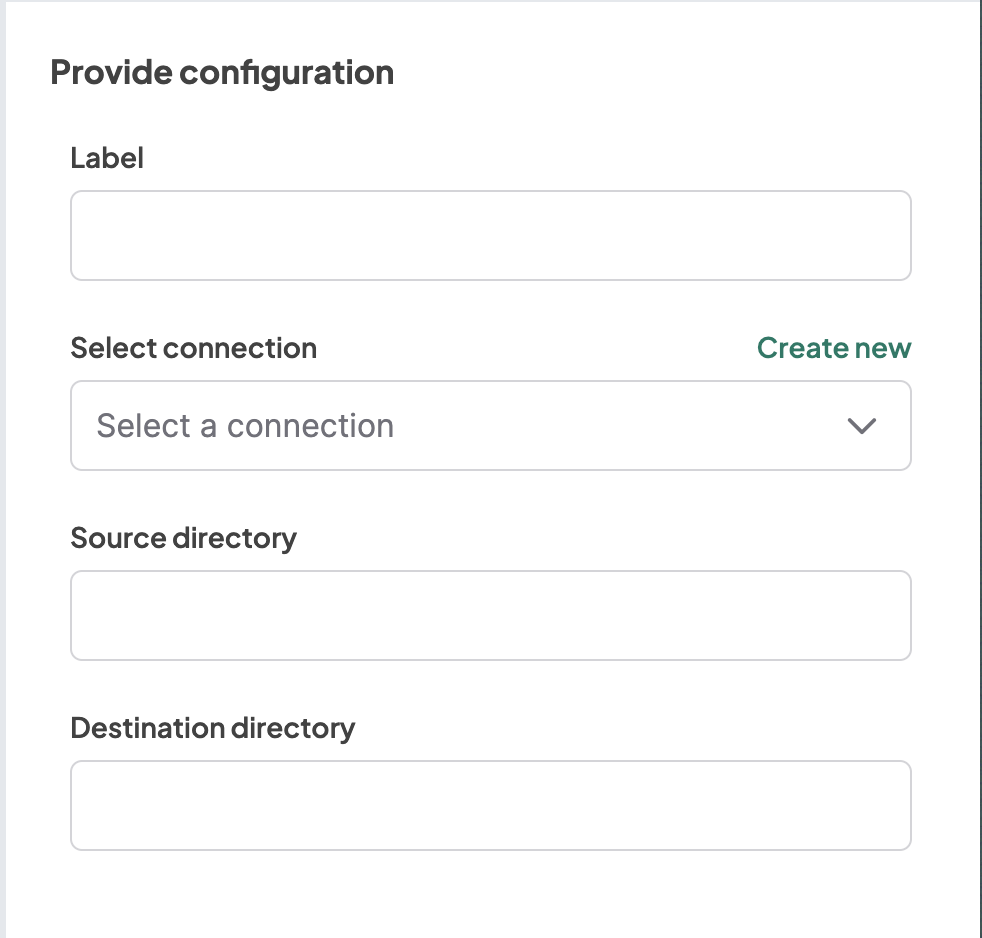Focus the Label input field

coord(490,236)
